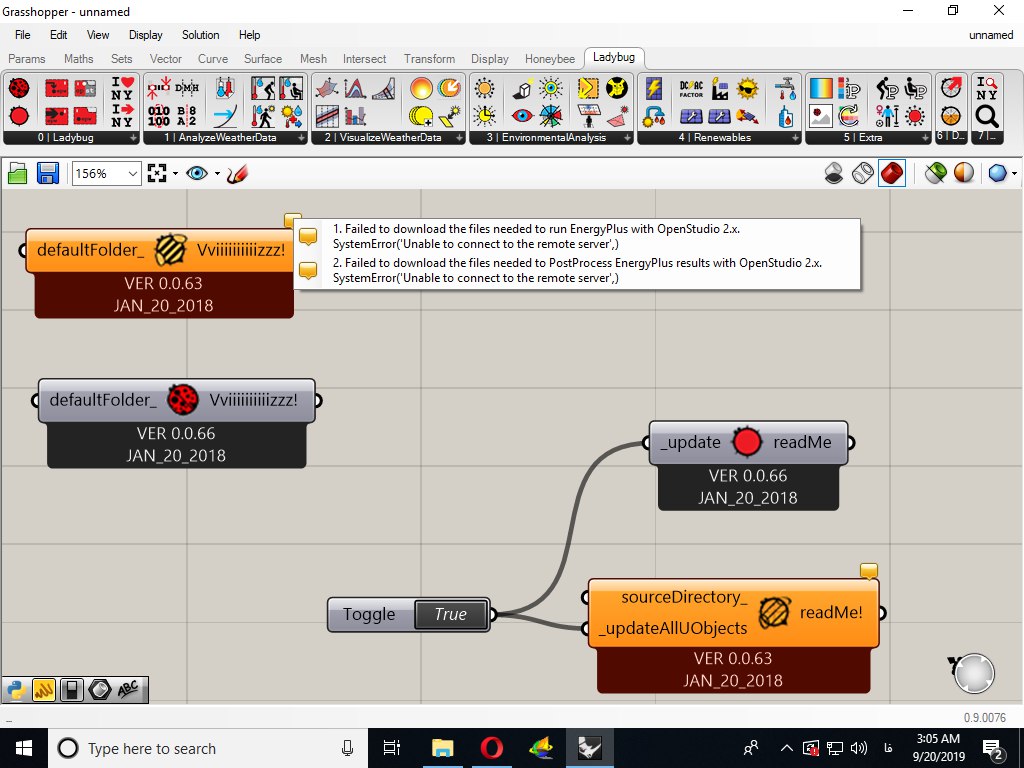The height and width of the screenshot is (768, 1024).
Task: Flip the Toggle component's True value
Action: pos(451,614)
